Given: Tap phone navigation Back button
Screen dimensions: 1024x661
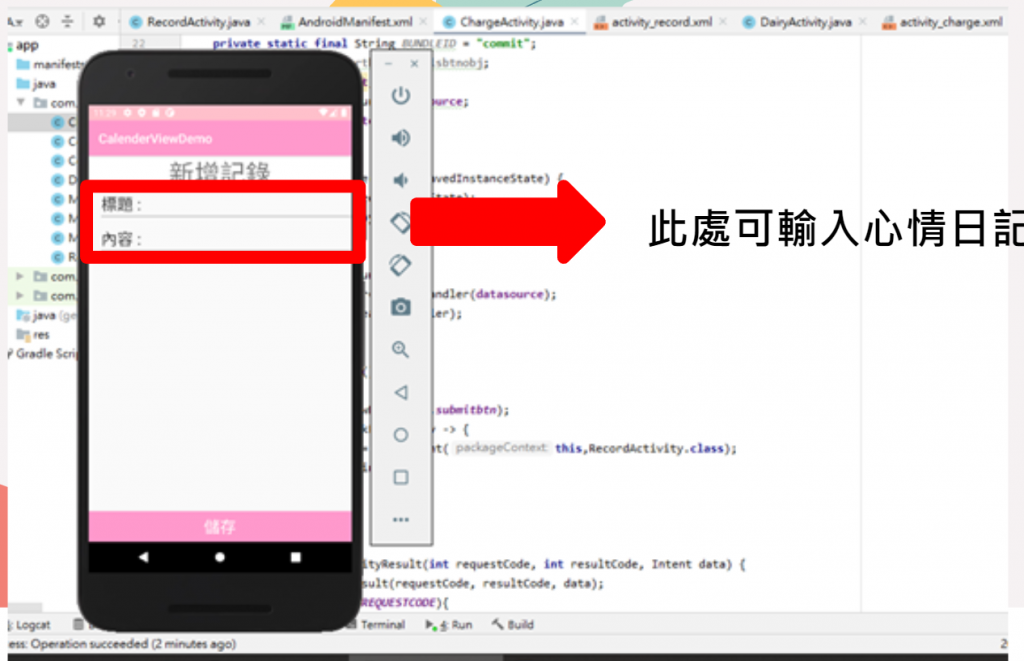Looking at the screenshot, I should pos(144,557).
